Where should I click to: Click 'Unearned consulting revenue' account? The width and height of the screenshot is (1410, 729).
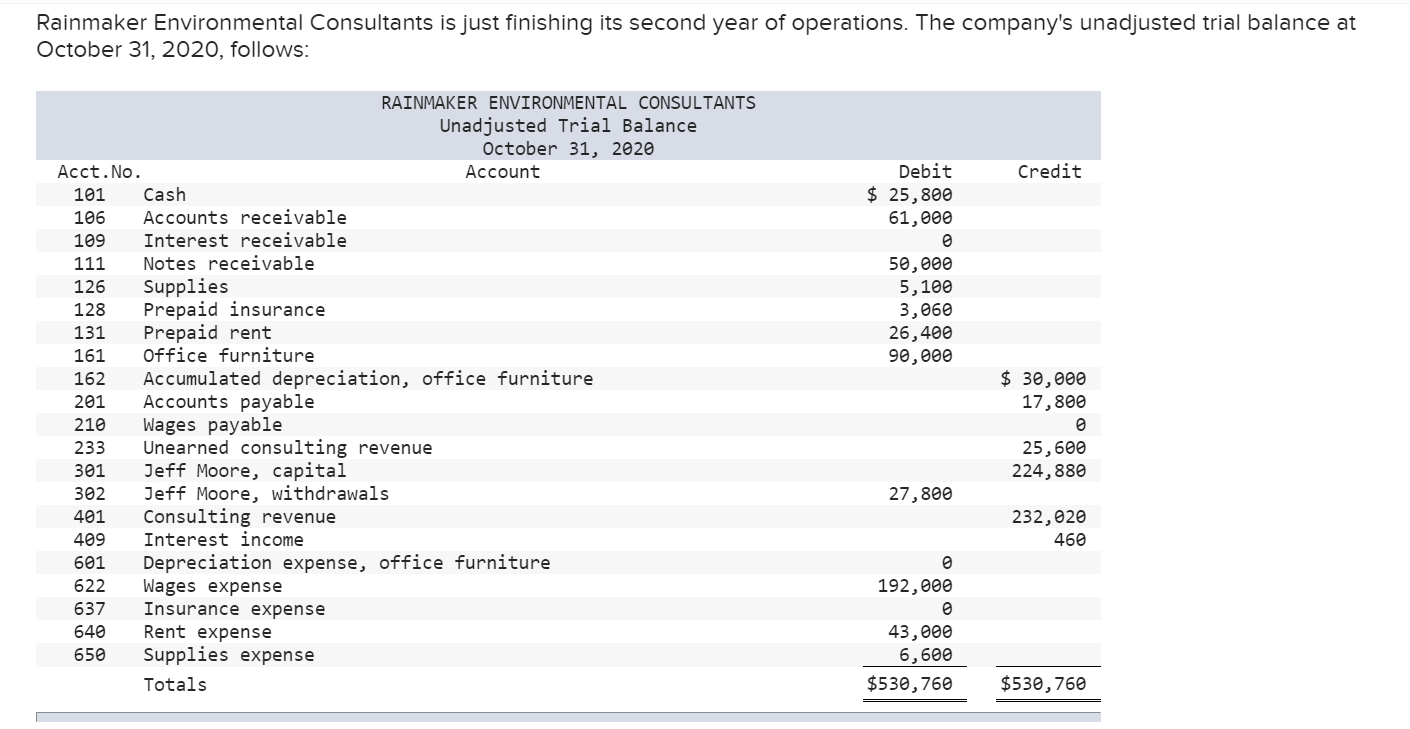tap(288, 447)
